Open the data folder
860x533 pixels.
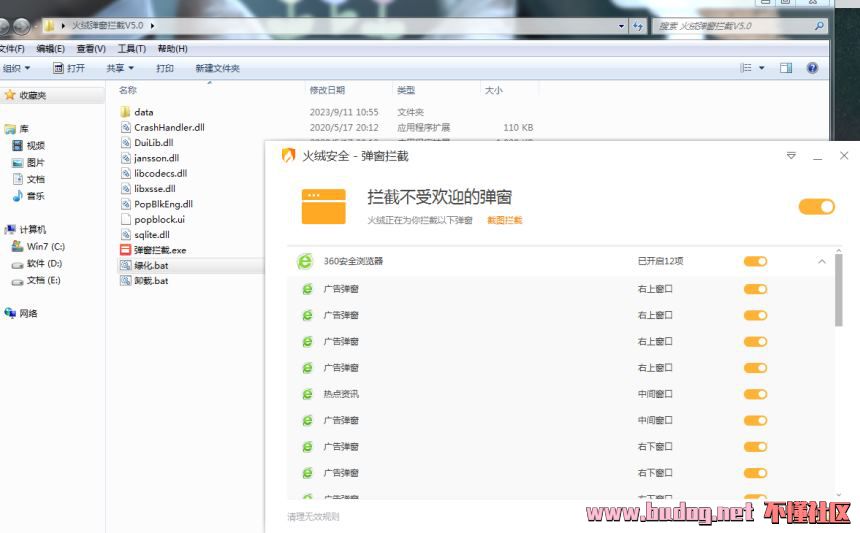pyautogui.click(x=143, y=112)
